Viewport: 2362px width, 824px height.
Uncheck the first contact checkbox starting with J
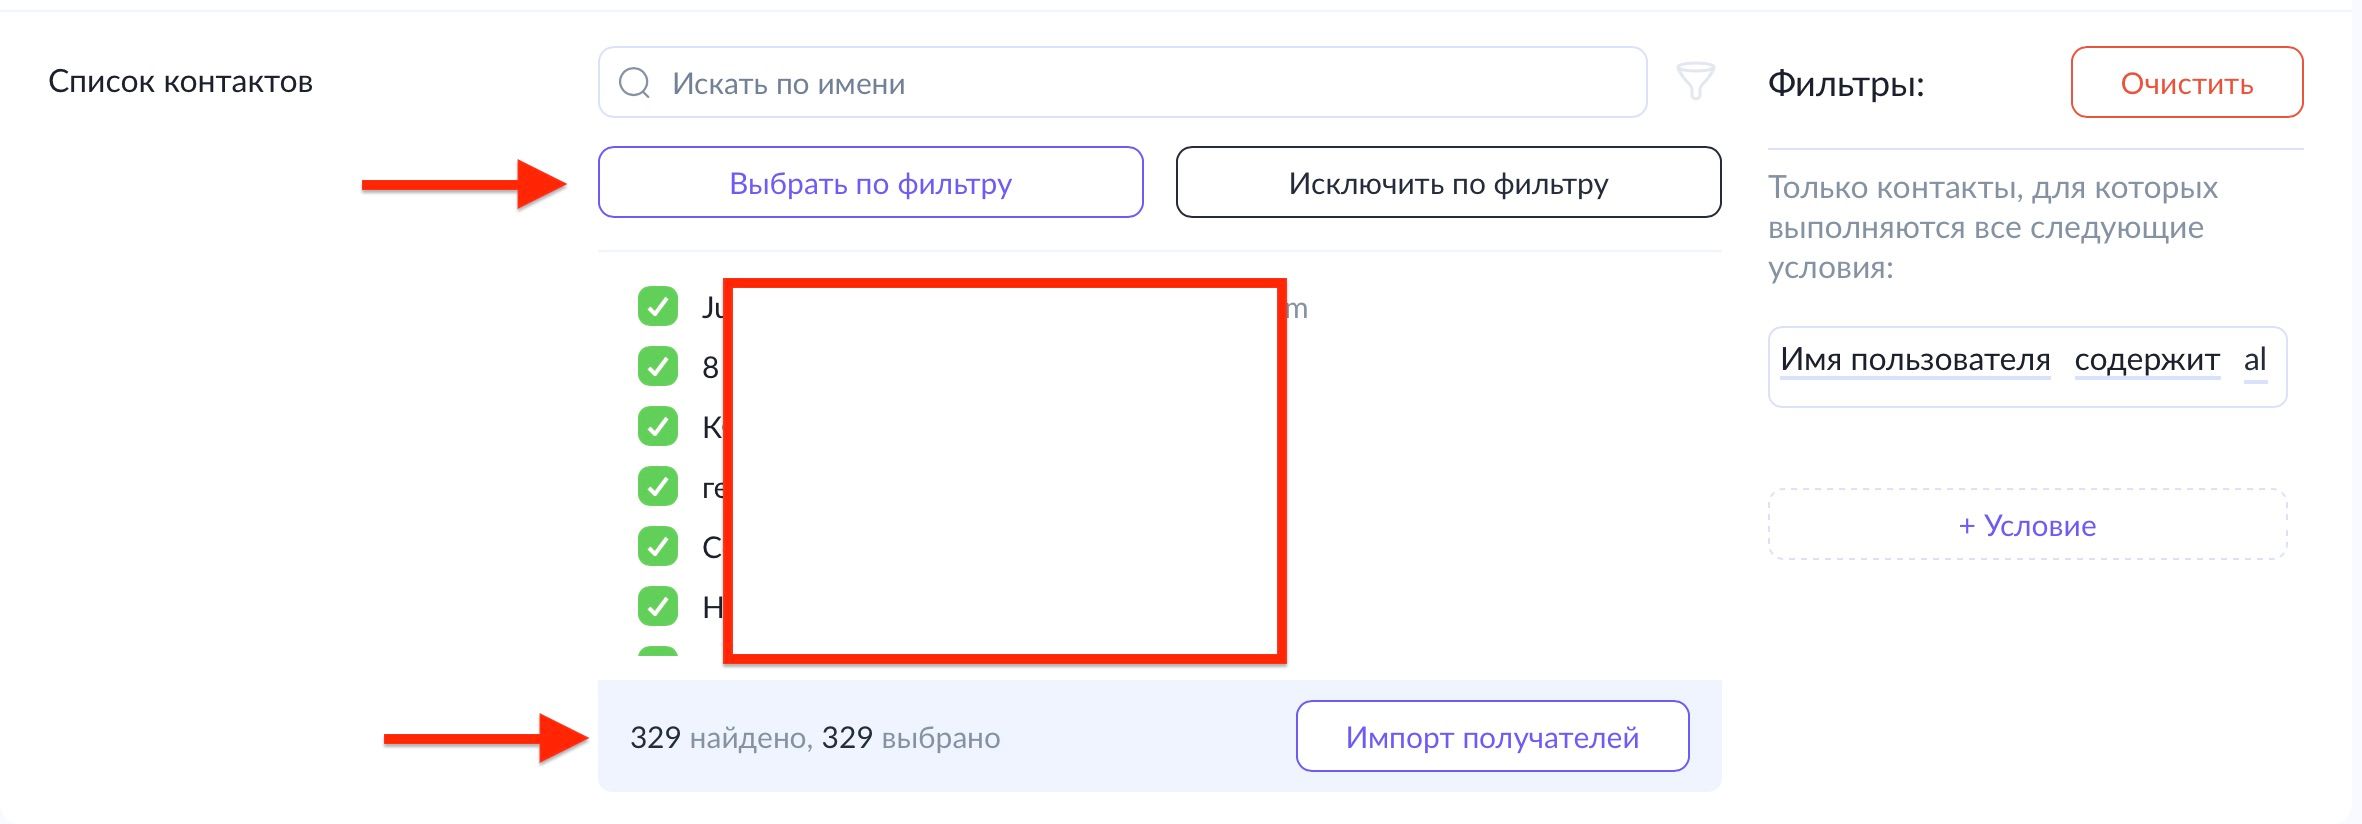[x=658, y=306]
